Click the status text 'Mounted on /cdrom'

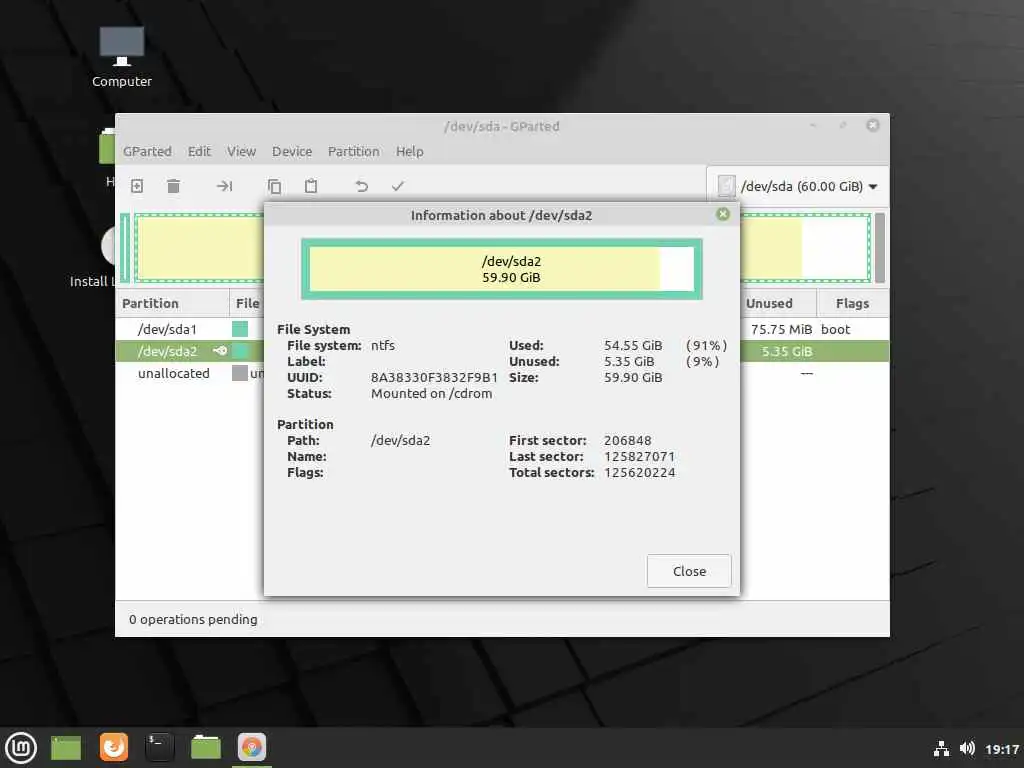tap(432, 394)
